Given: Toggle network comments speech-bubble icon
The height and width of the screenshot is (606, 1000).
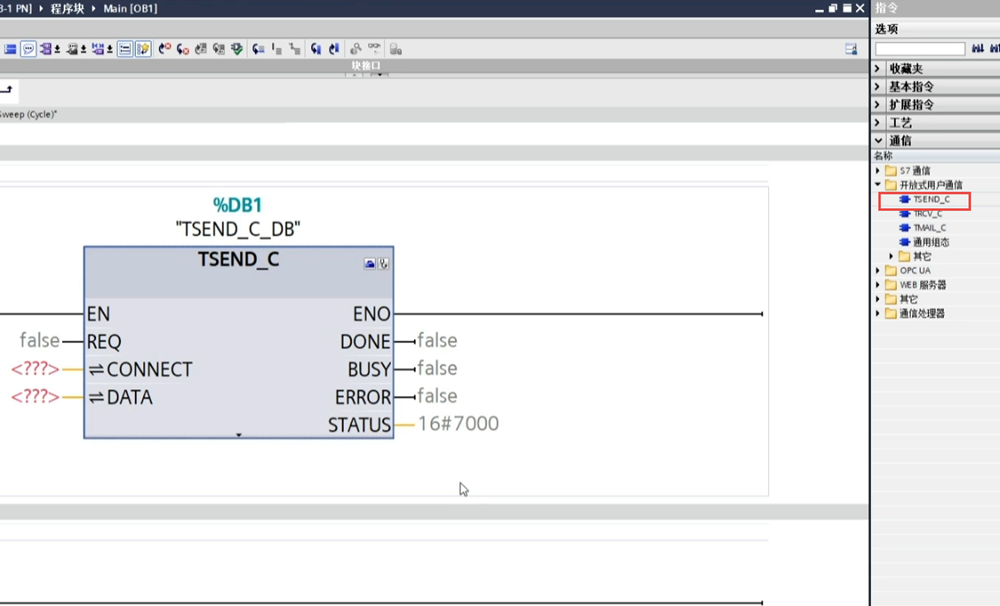Looking at the screenshot, I should click(29, 48).
